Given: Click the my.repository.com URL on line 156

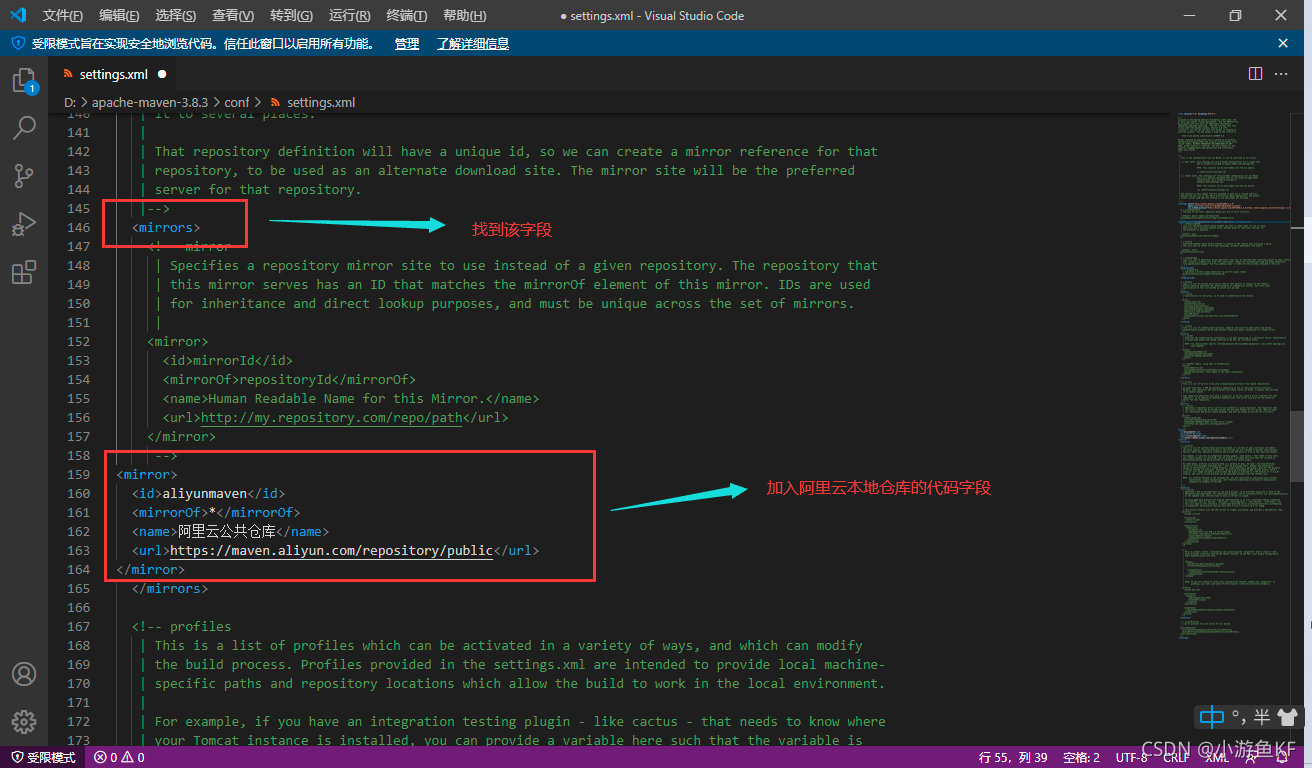Looking at the screenshot, I should point(331,417).
